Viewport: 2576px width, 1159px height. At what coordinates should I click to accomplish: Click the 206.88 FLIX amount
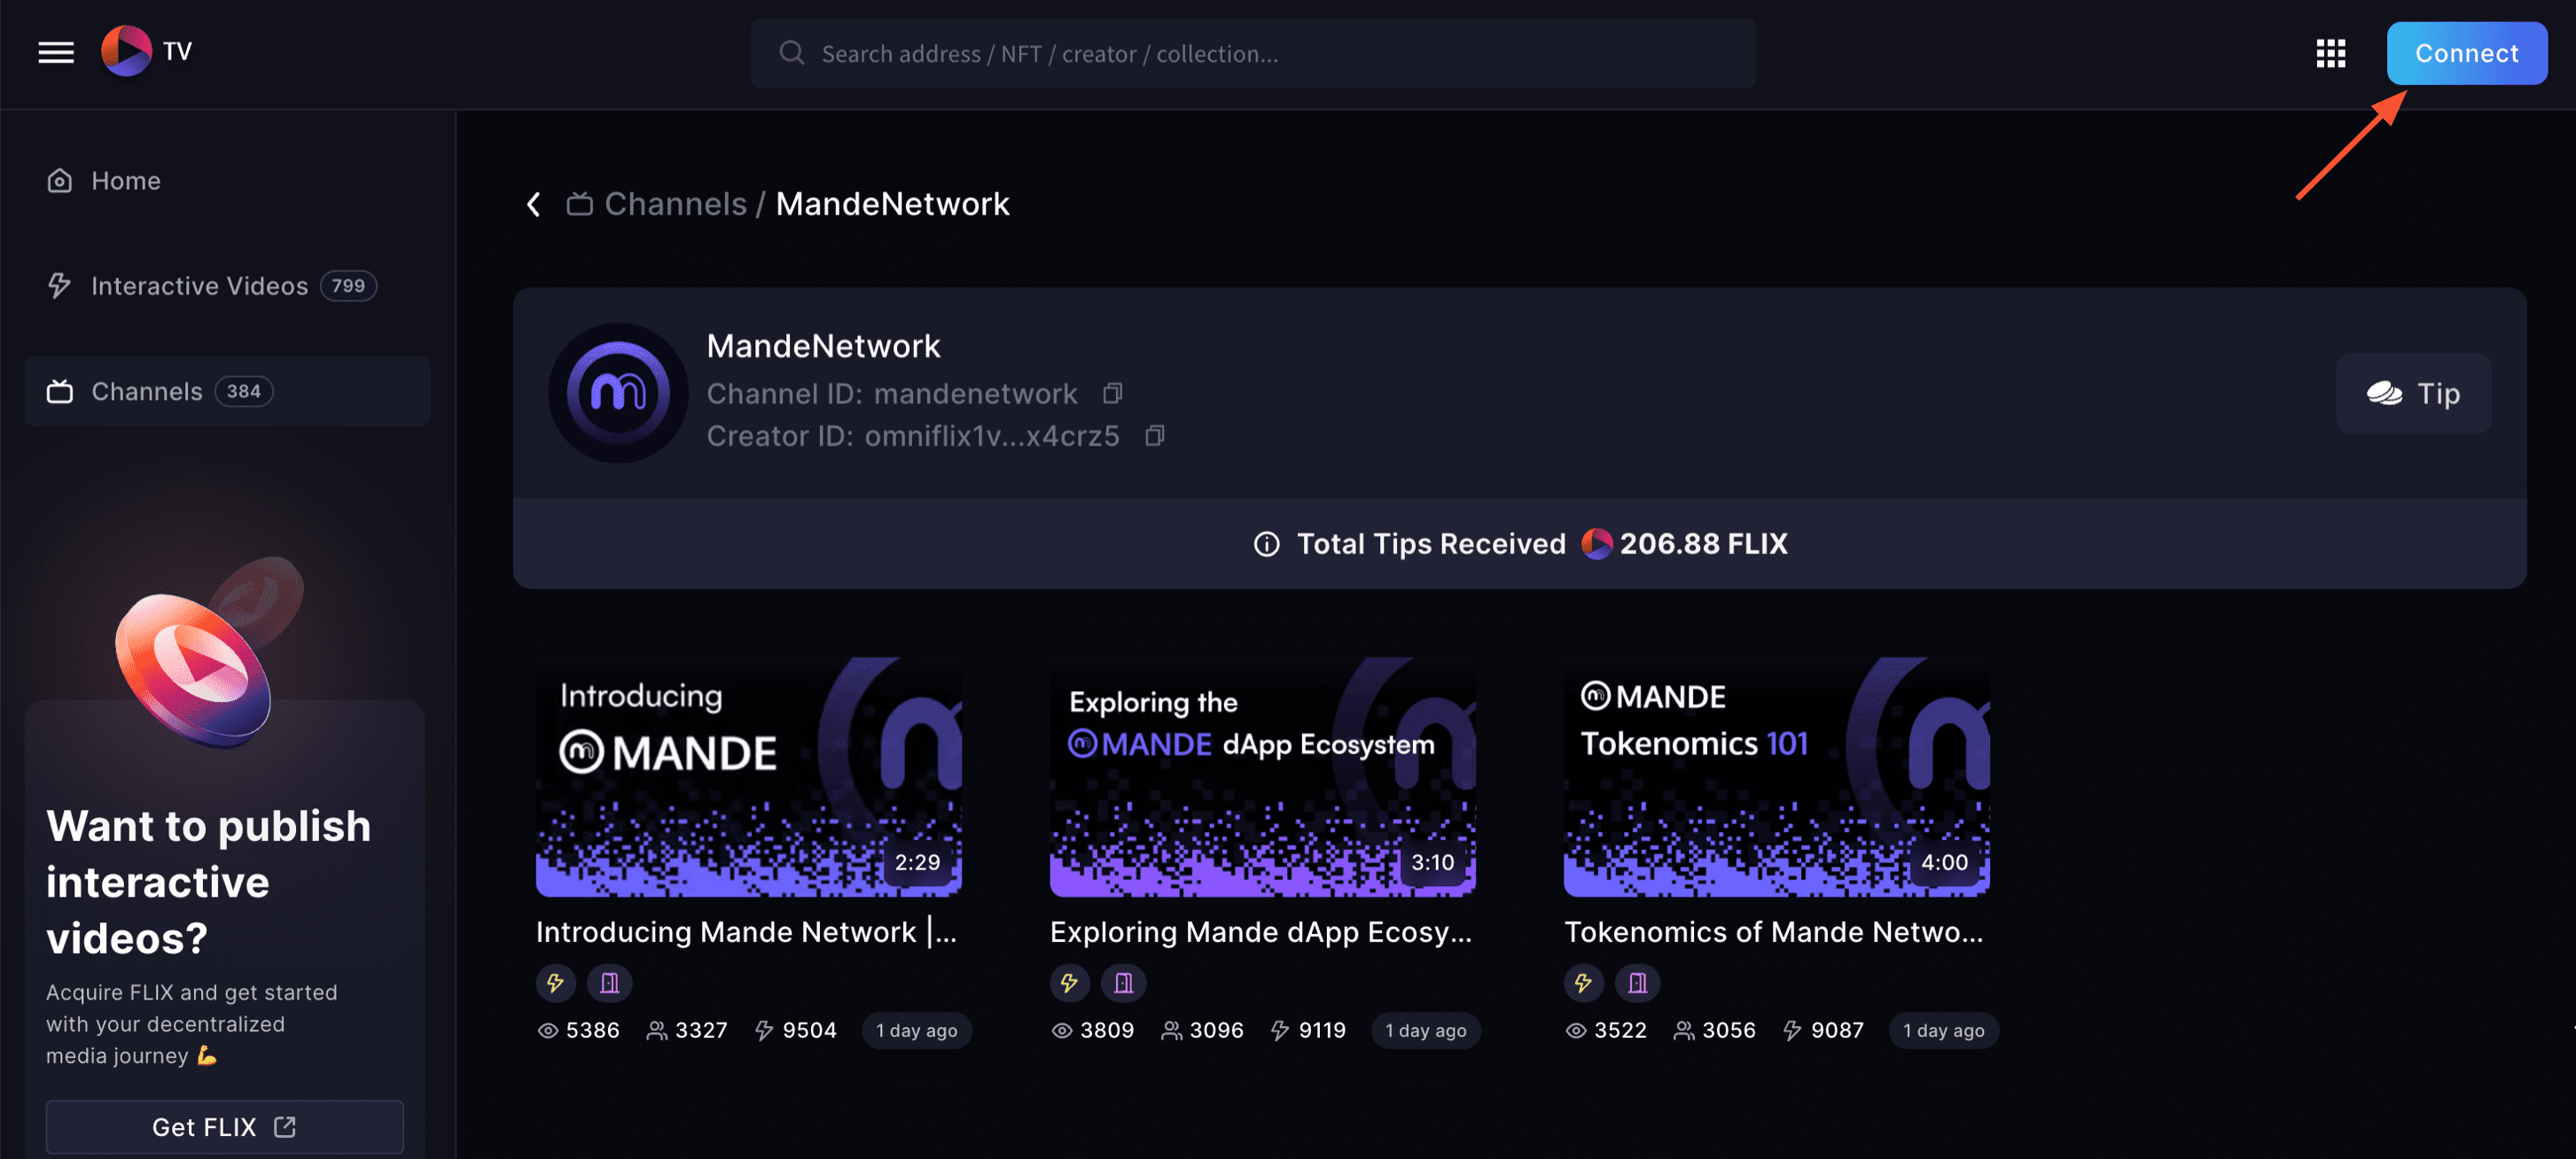(x=1703, y=543)
